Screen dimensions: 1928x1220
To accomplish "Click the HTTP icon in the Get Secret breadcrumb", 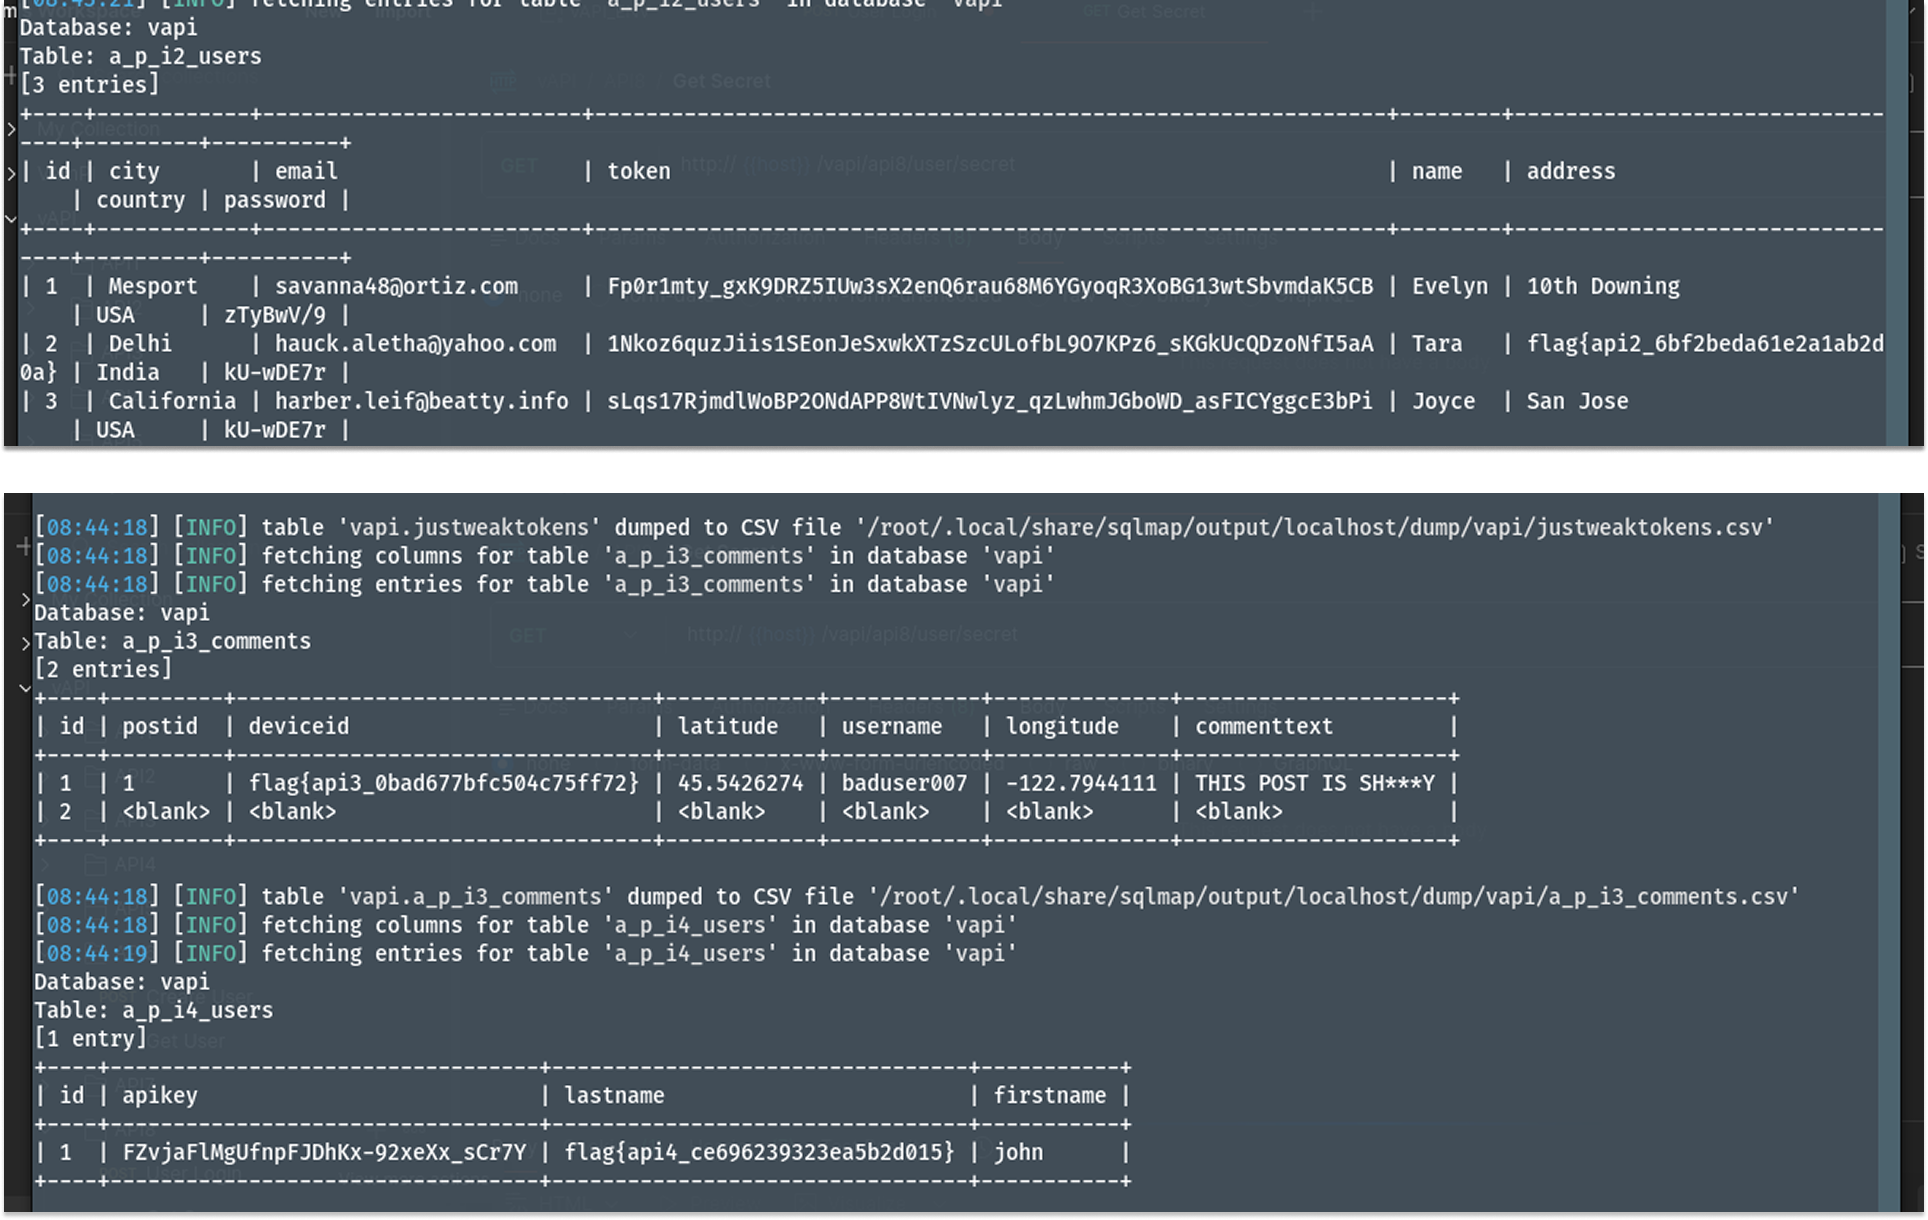I will point(503,81).
